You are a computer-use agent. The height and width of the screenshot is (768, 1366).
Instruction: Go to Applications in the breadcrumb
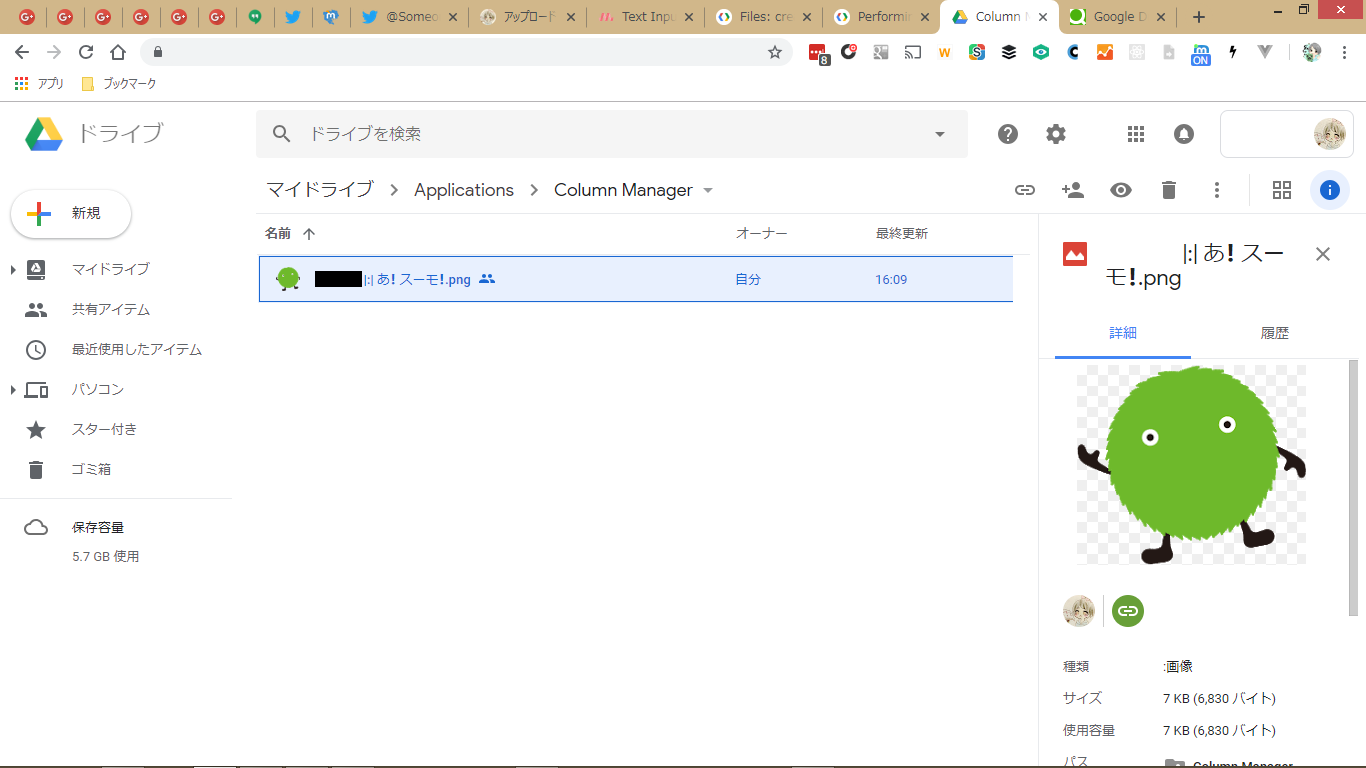(464, 190)
